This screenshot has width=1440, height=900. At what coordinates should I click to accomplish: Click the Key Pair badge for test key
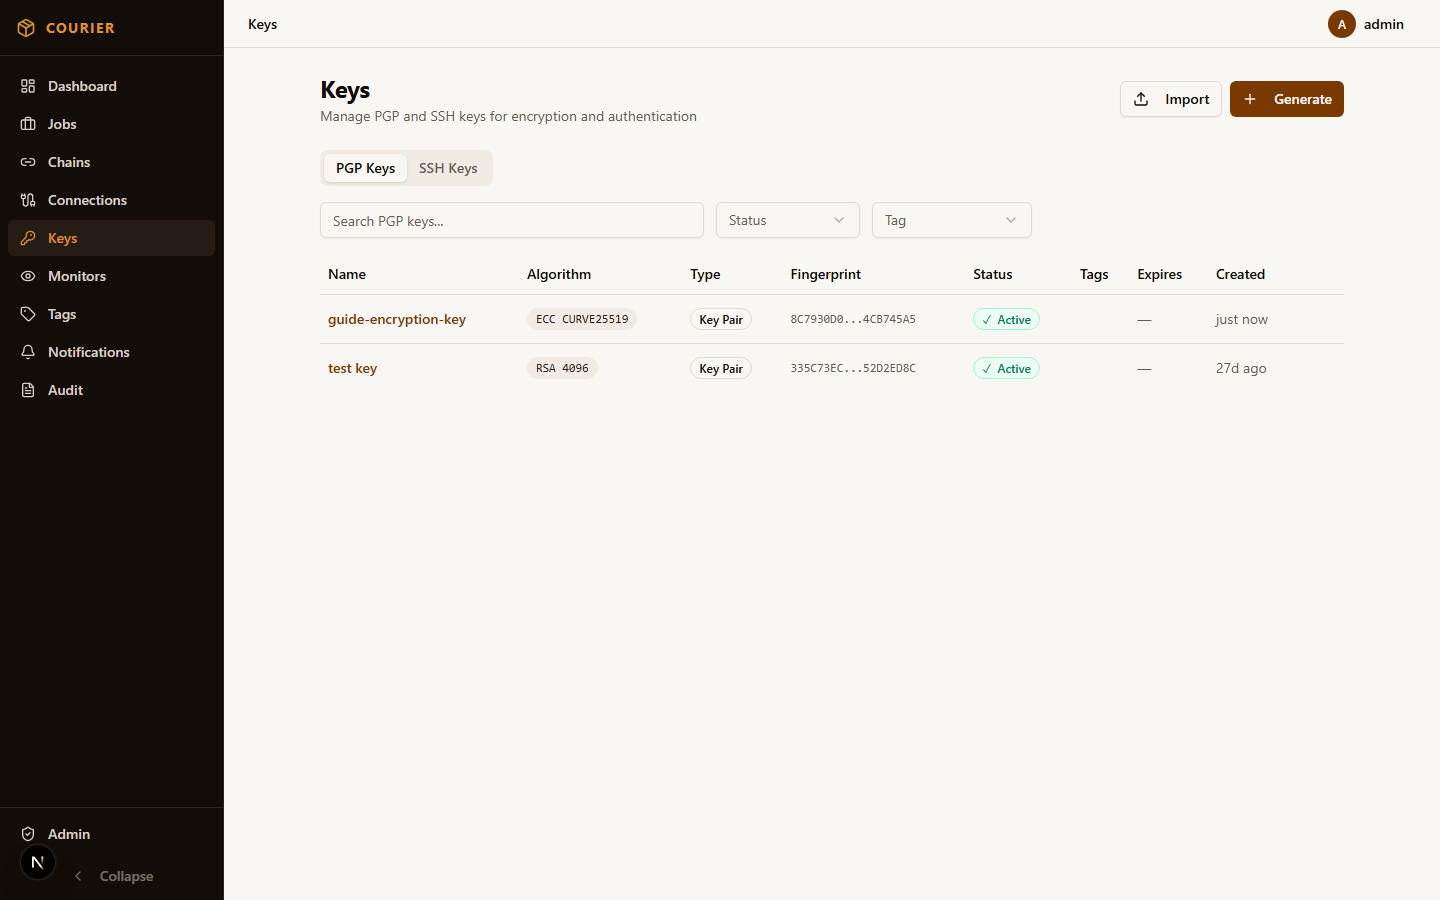point(720,368)
